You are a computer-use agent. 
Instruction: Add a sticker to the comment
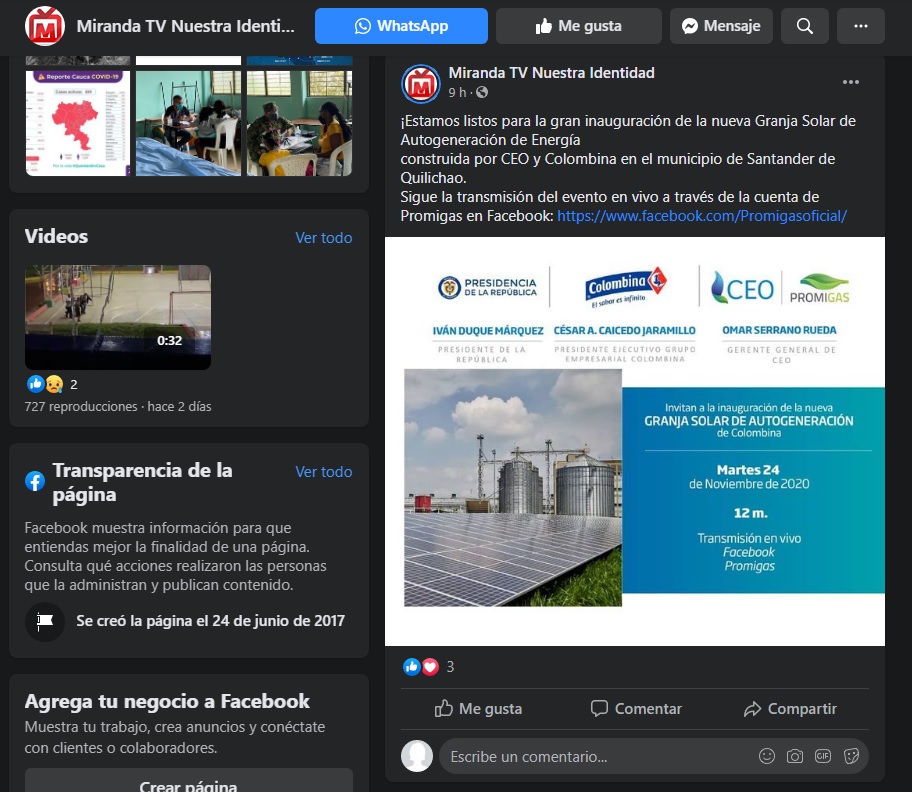(851, 756)
